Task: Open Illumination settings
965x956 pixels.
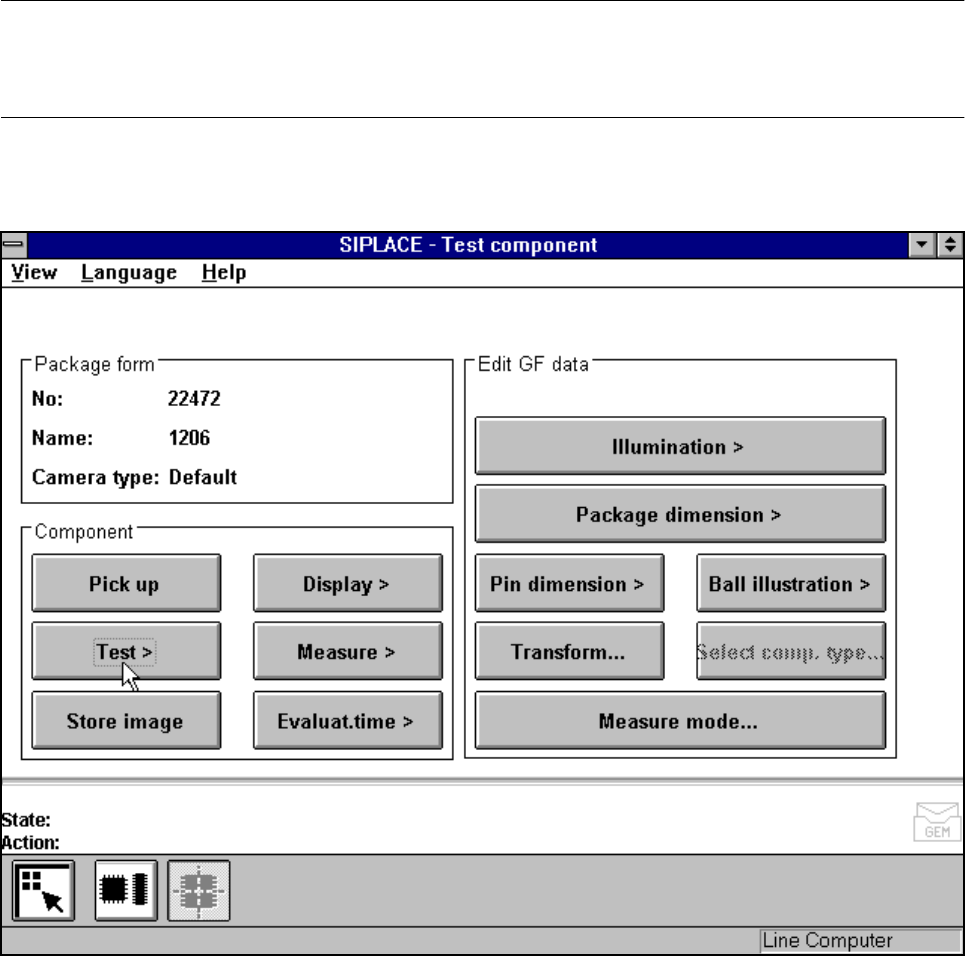Action: (x=680, y=446)
